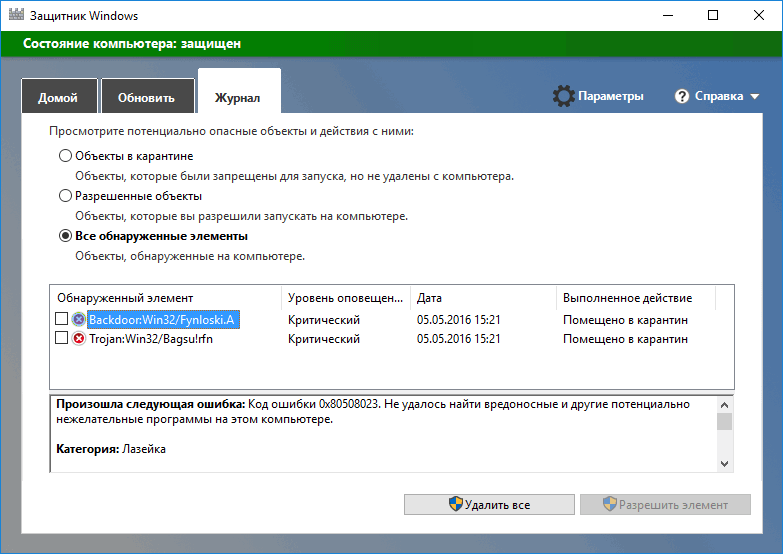Viewport: 783px width, 554px height.
Task: Click date 05.05.2016 15:21 in Trojan row
Action: click(458, 339)
